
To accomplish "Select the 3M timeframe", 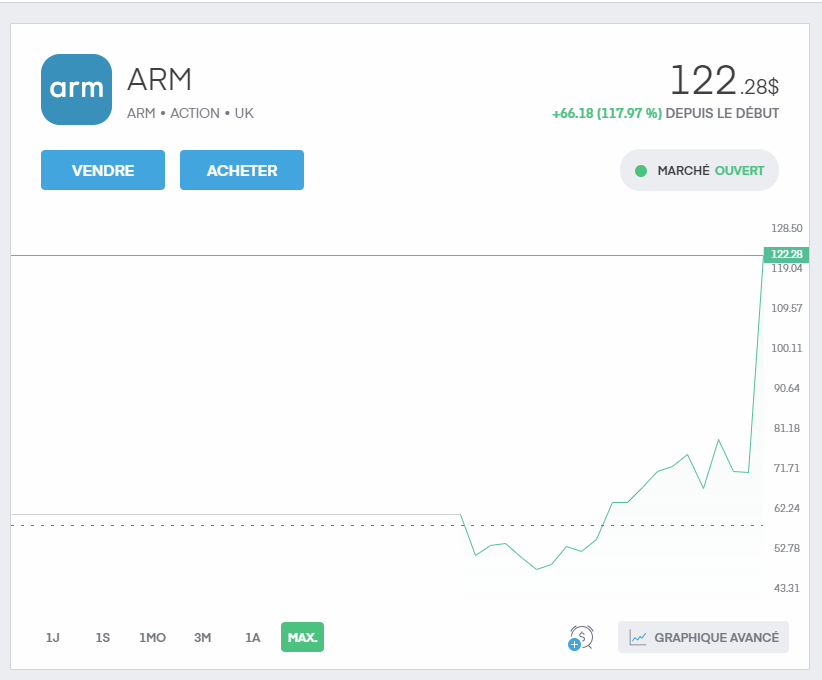I will point(202,637).
